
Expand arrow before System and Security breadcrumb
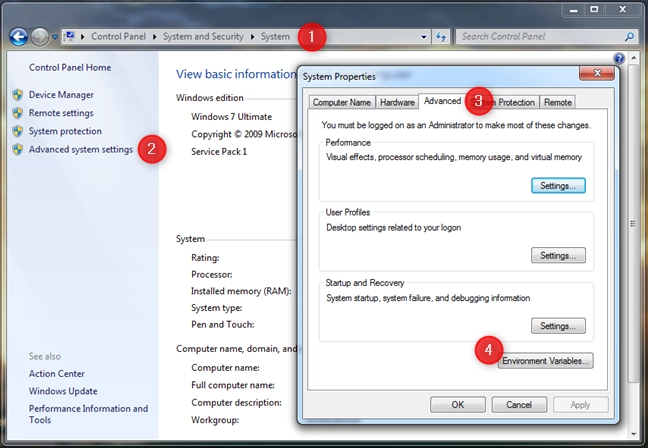coord(155,37)
